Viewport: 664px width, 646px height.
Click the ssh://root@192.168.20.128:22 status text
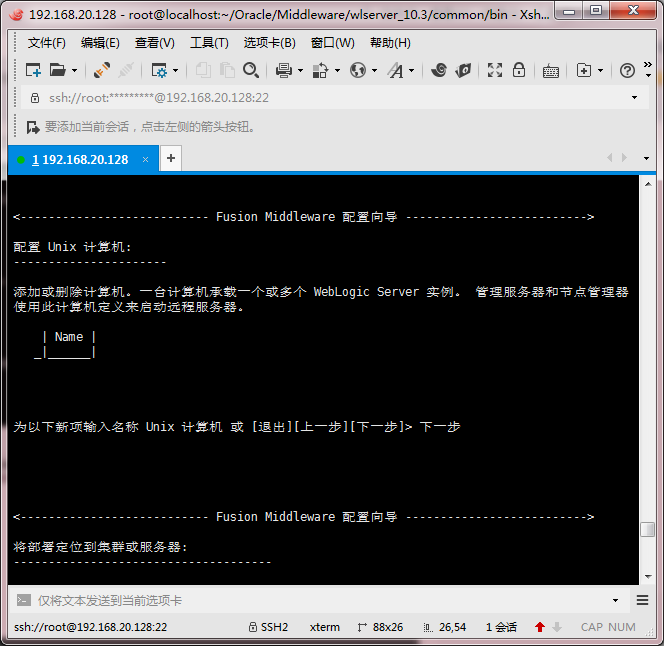click(x=91, y=627)
